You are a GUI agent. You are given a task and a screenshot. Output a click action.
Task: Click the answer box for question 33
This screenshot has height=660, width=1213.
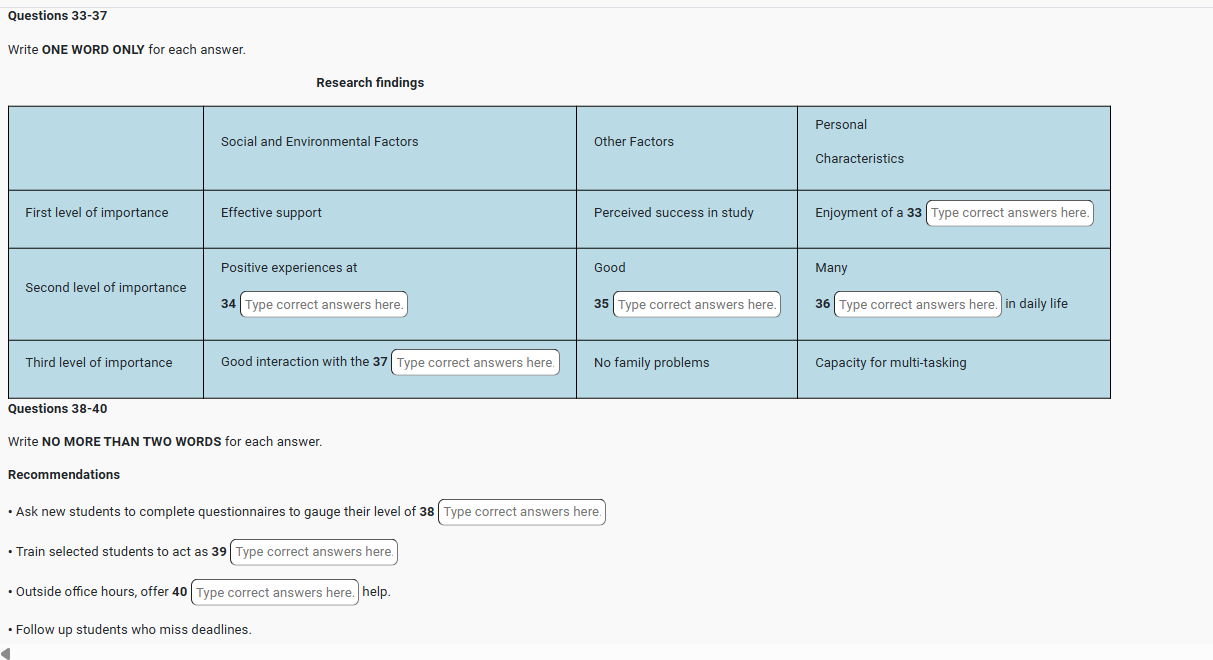point(1009,213)
